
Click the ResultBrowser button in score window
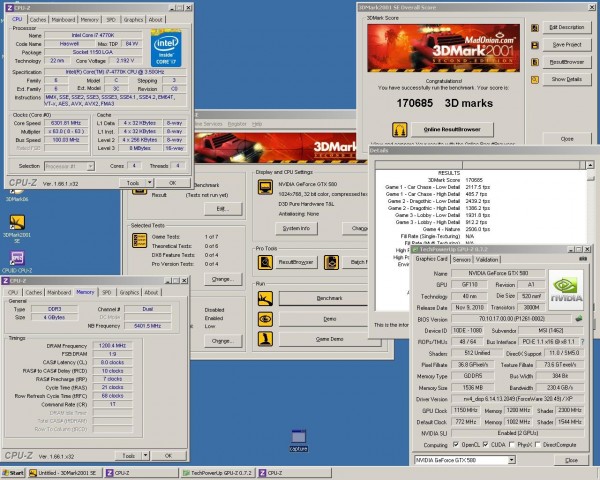567,62
